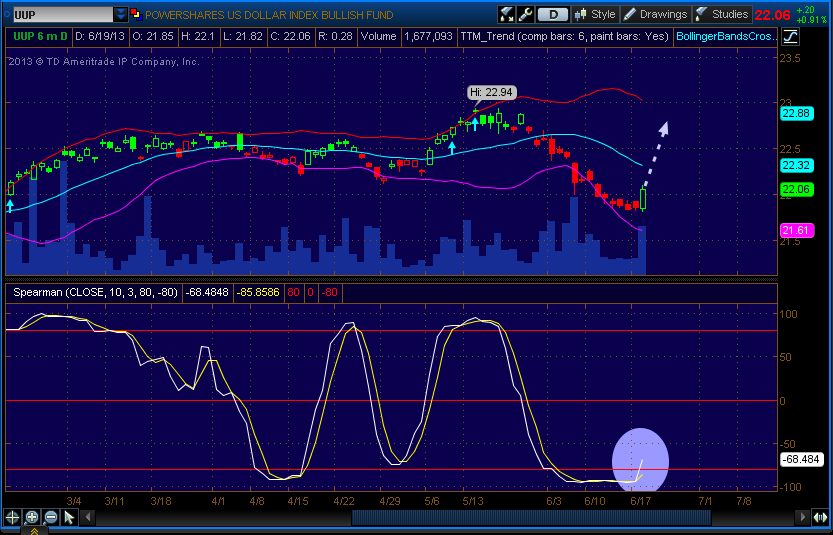Click the O: 21.85 open value

point(153,37)
